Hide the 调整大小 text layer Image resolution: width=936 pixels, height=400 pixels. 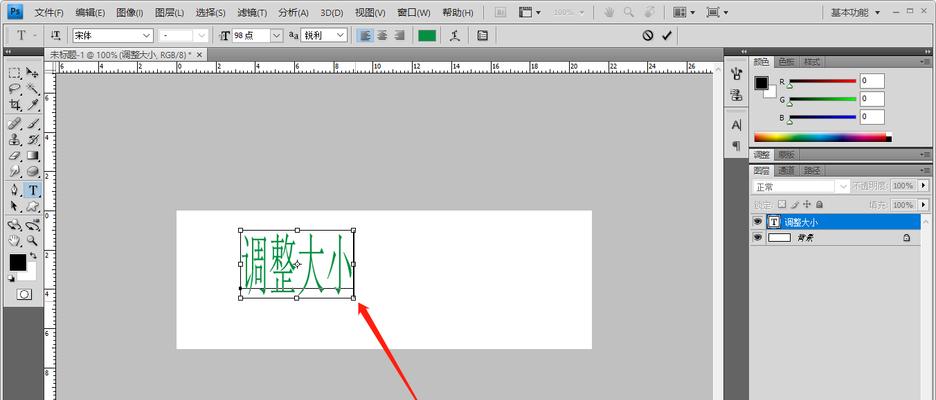758,221
